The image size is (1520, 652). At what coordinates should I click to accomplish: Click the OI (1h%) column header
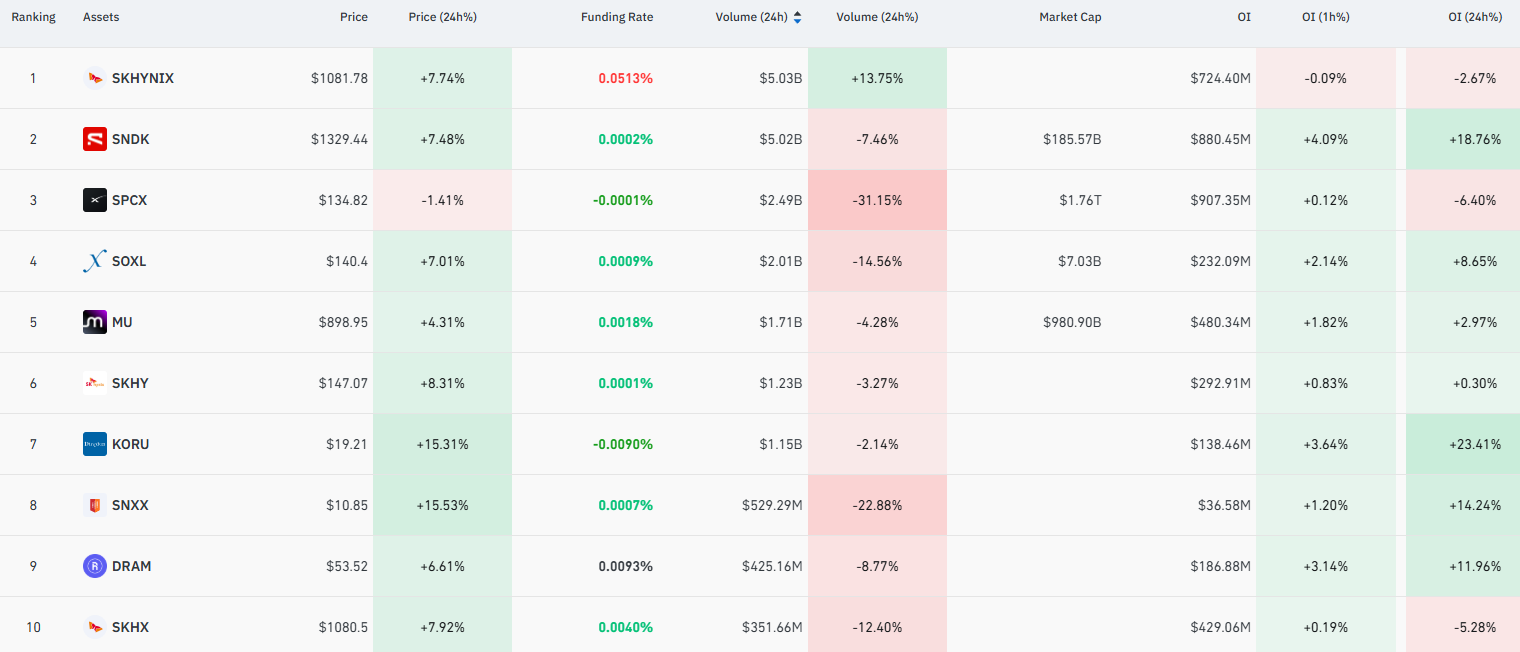point(1325,17)
